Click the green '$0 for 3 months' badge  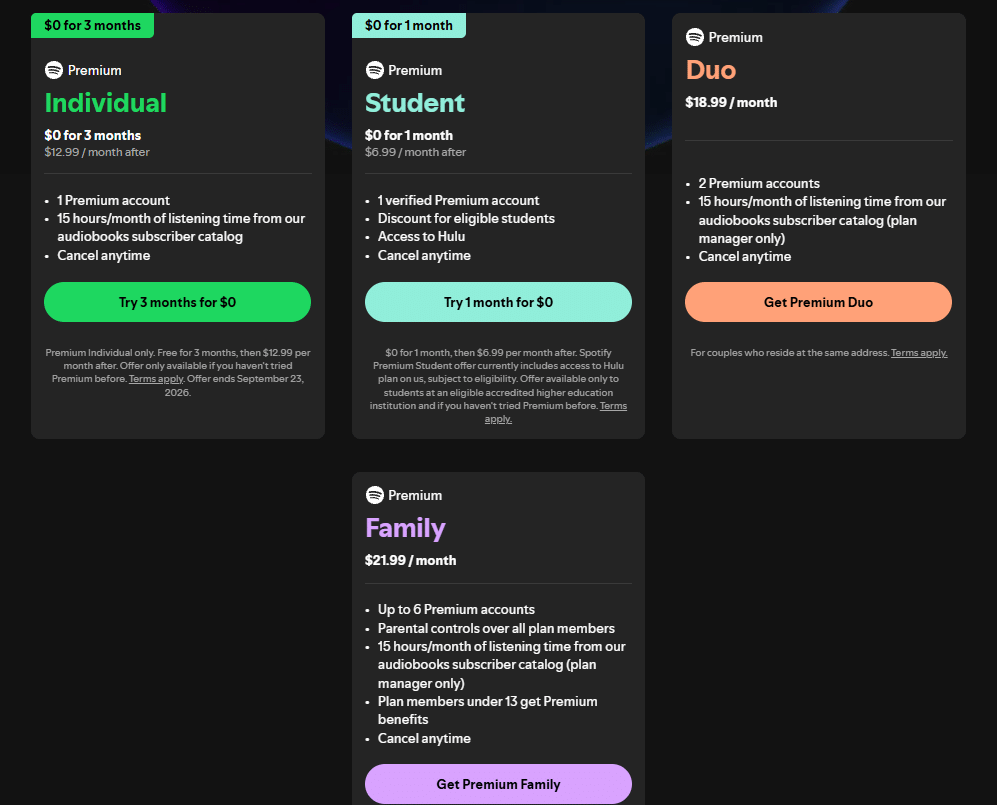click(92, 25)
